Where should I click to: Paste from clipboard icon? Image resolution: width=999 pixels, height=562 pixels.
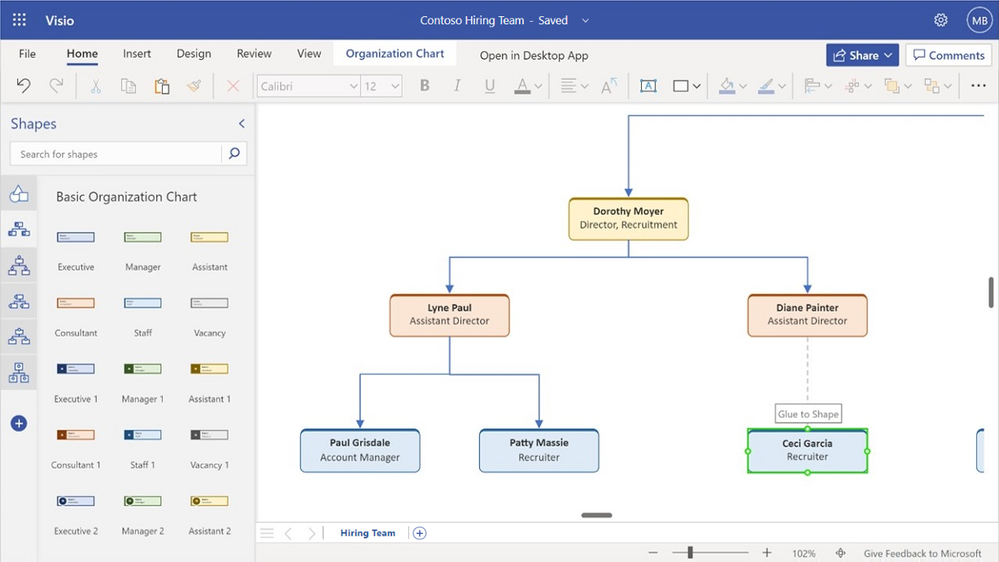click(x=162, y=86)
